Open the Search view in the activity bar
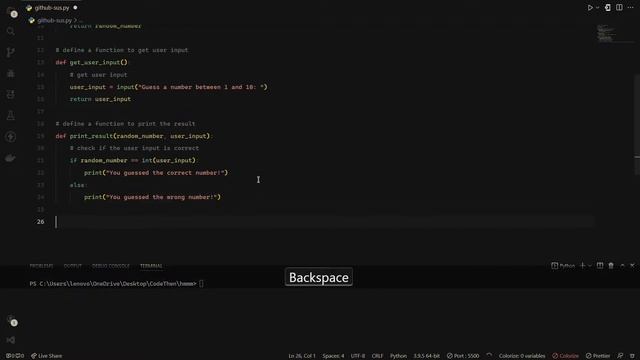 coord(11,31)
